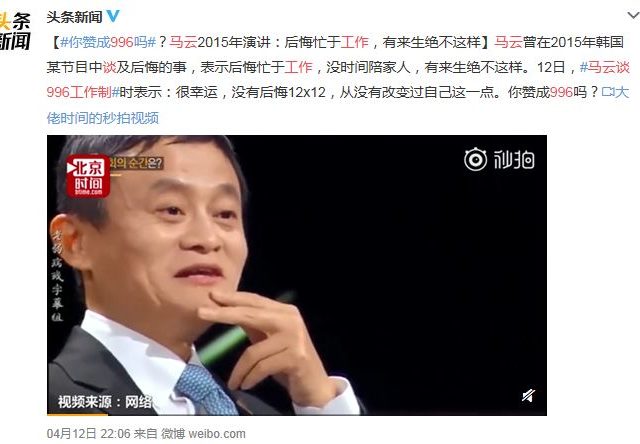
Task: Seek the orange video progress bar
Action: (x=78, y=414)
